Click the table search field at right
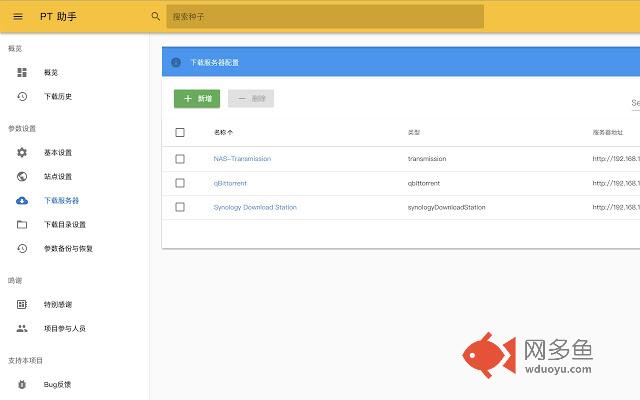The image size is (640, 400). (x=636, y=103)
